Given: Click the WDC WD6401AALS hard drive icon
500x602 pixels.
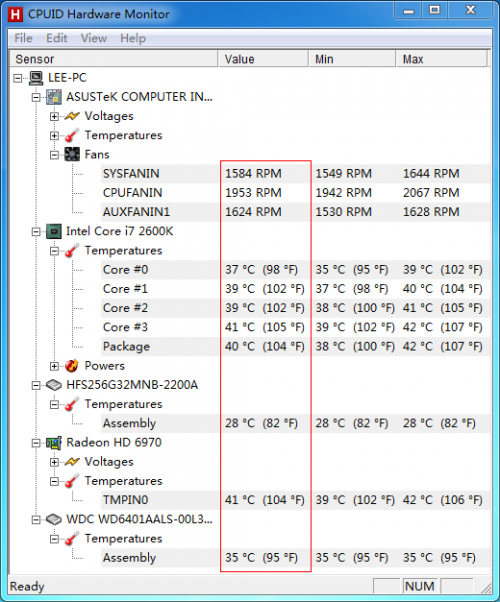Looking at the screenshot, I should pyautogui.click(x=54, y=519).
